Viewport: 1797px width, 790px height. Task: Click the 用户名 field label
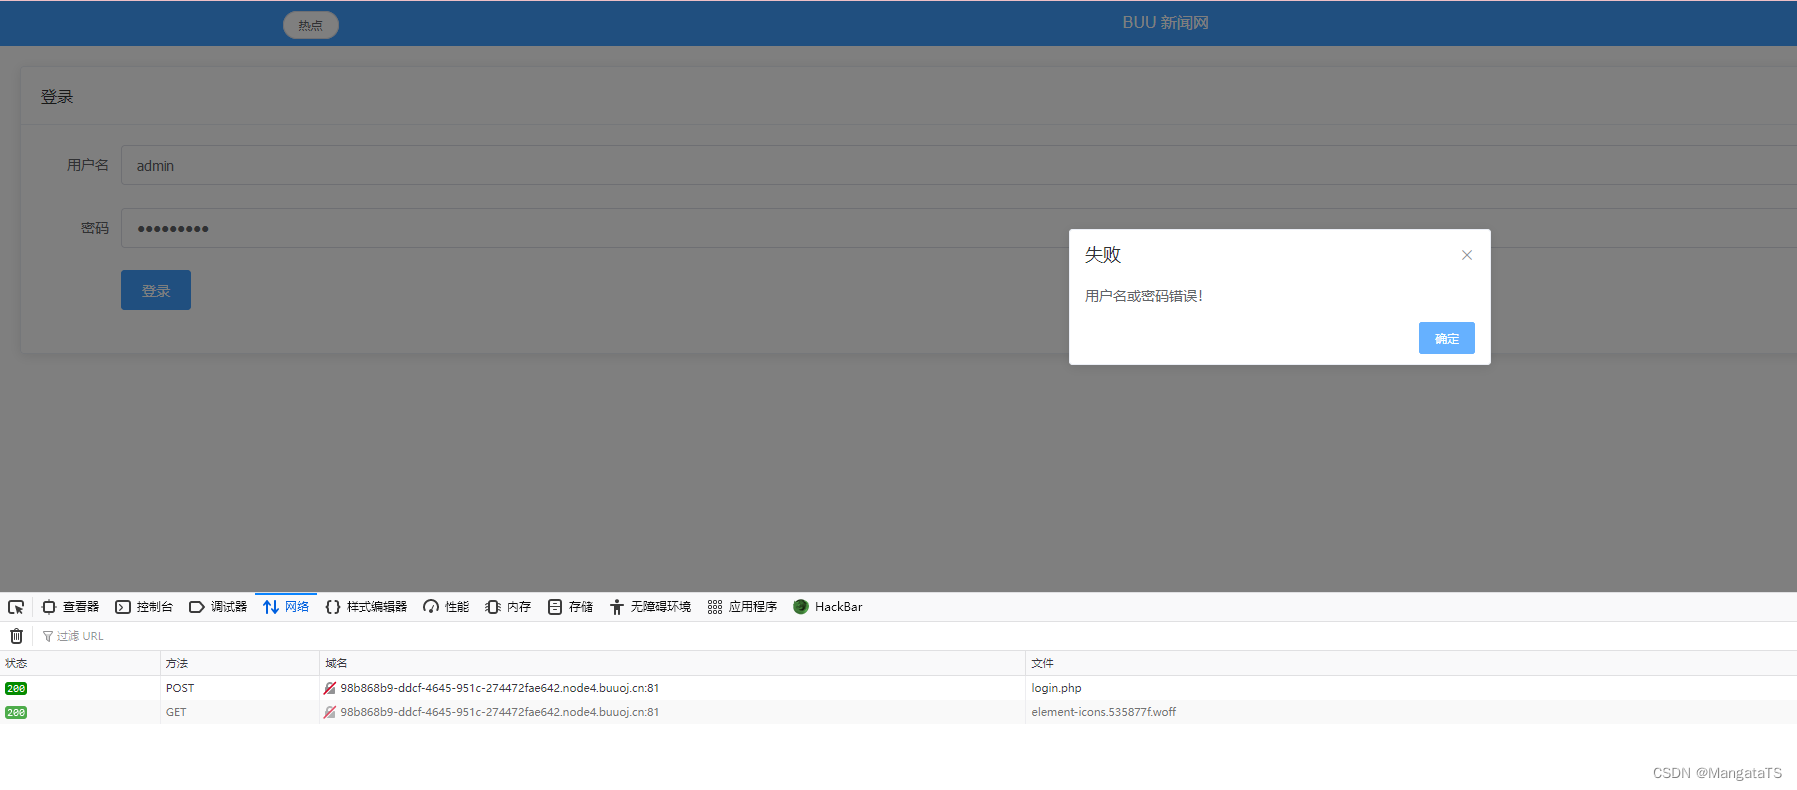88,165
